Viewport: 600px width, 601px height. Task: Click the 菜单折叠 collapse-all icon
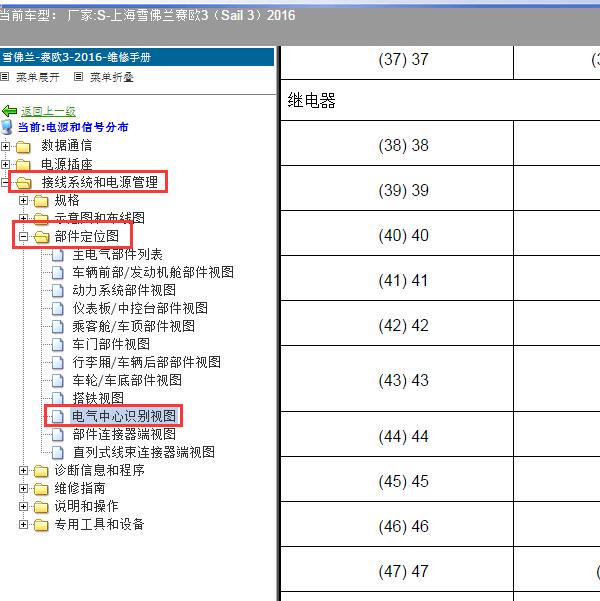78,77
